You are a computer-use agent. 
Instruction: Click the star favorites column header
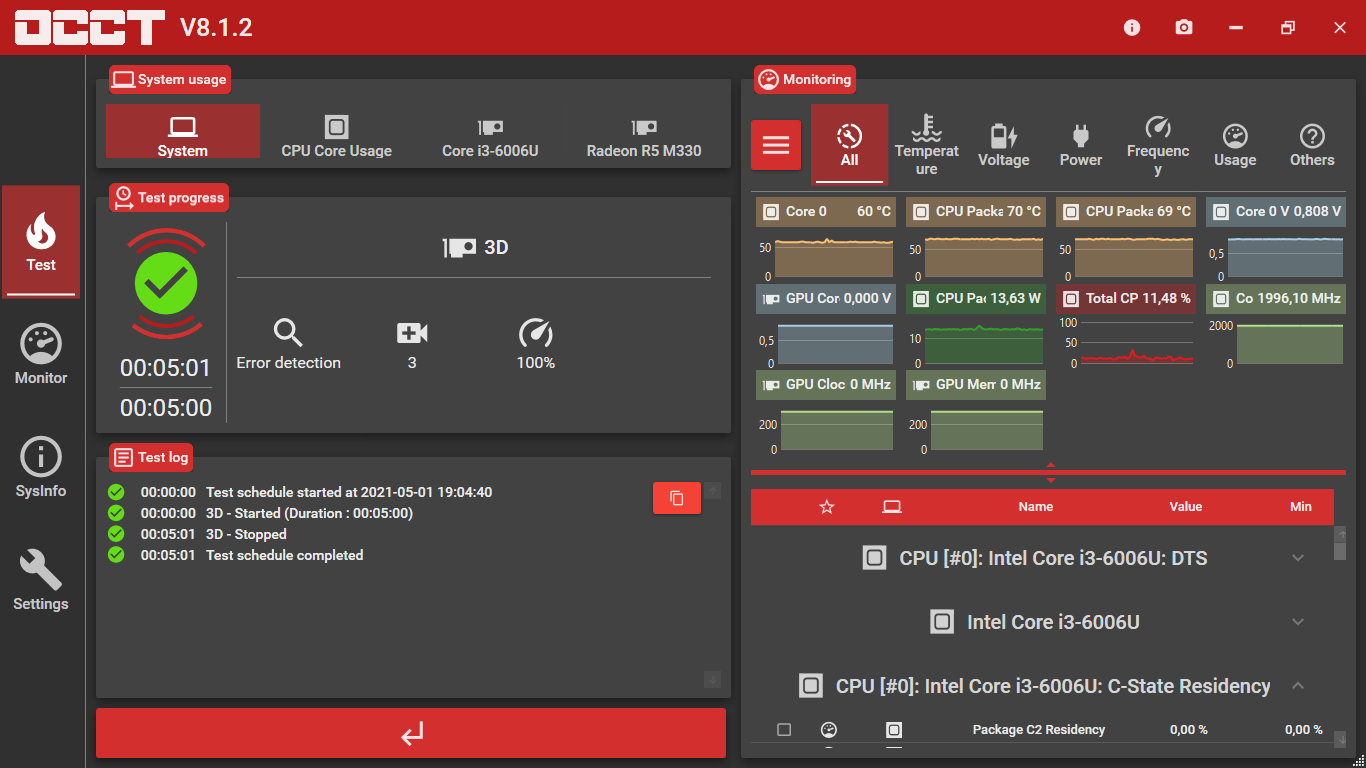click(x=827, y=507)
